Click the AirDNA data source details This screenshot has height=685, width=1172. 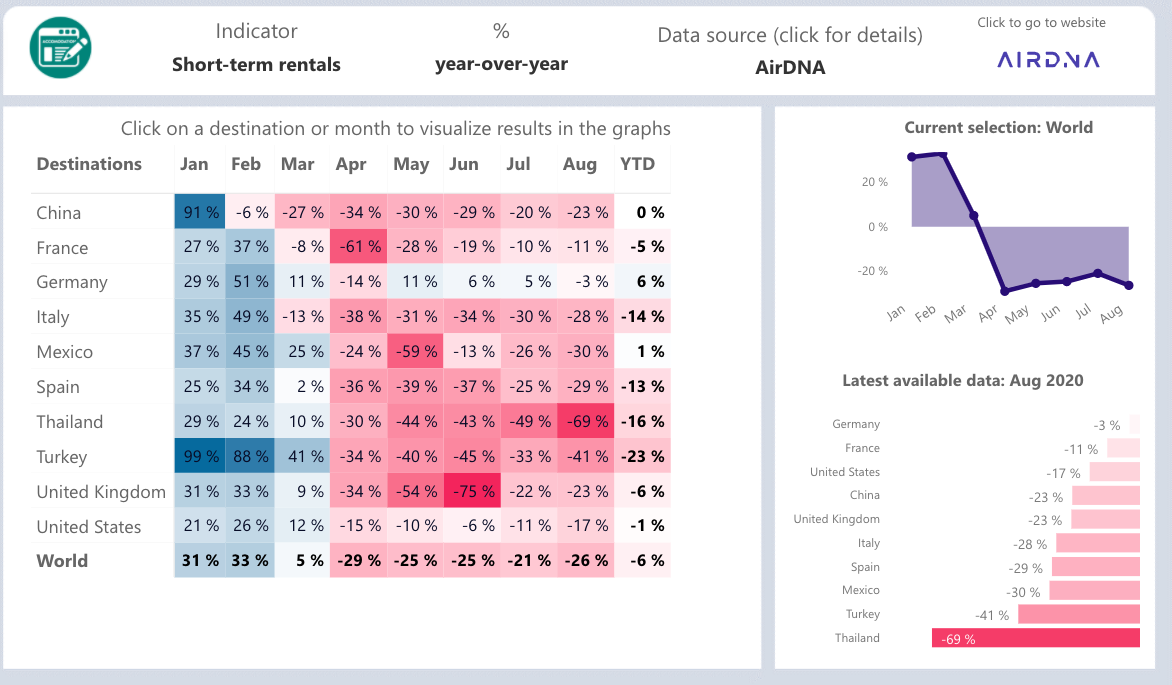coord(790,68)
